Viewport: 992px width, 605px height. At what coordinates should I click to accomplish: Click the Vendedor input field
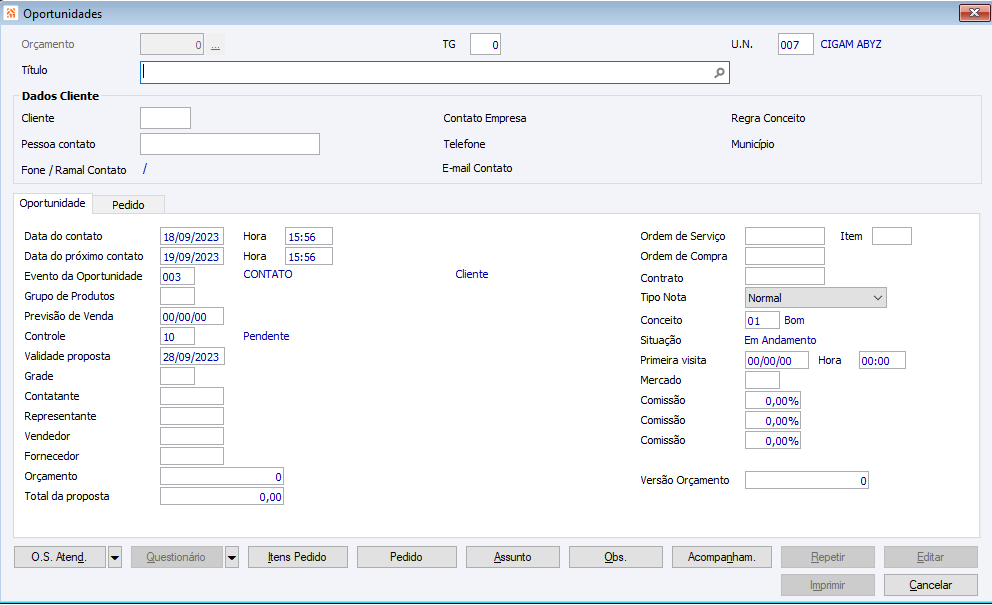pyautogui.click(x=192, y=437)
